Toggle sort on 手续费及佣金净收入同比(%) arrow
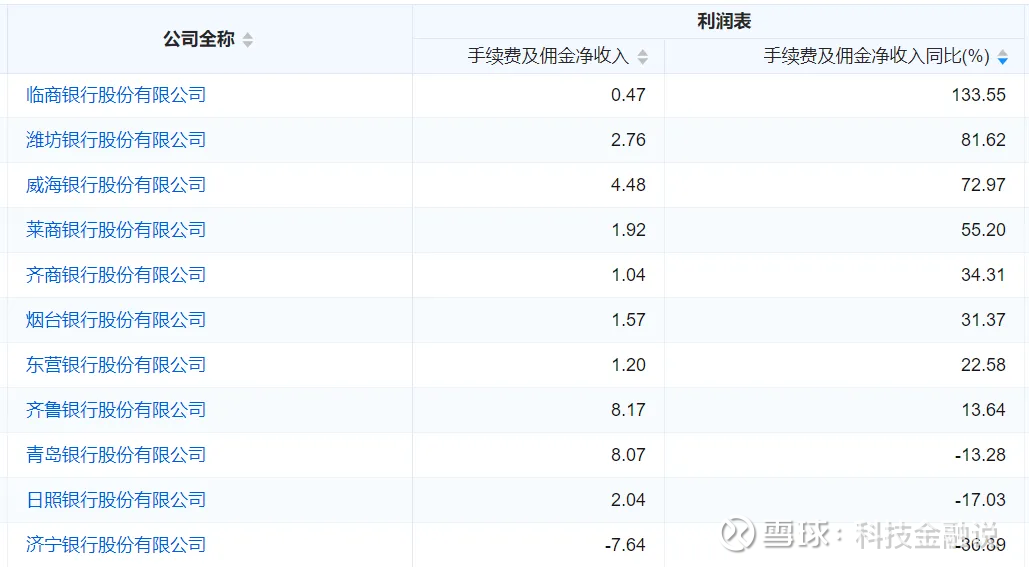 (x=1002, y=57)
